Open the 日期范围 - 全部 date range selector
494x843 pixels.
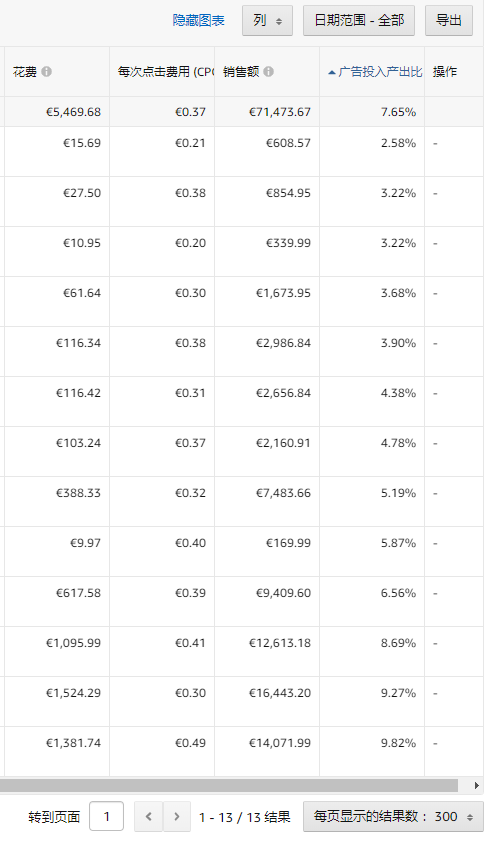pyautogui.click(x=359, y=20)
